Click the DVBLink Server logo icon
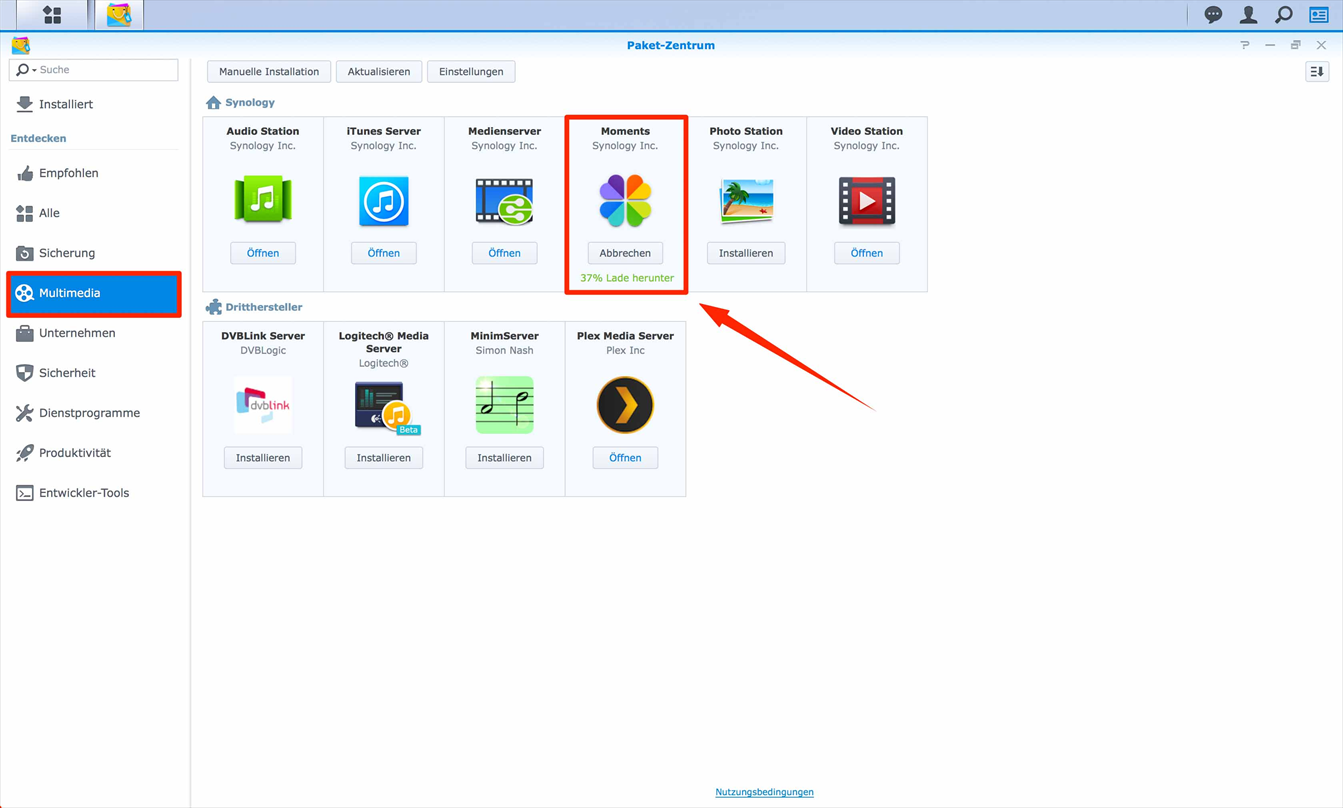 click(263, 405)
